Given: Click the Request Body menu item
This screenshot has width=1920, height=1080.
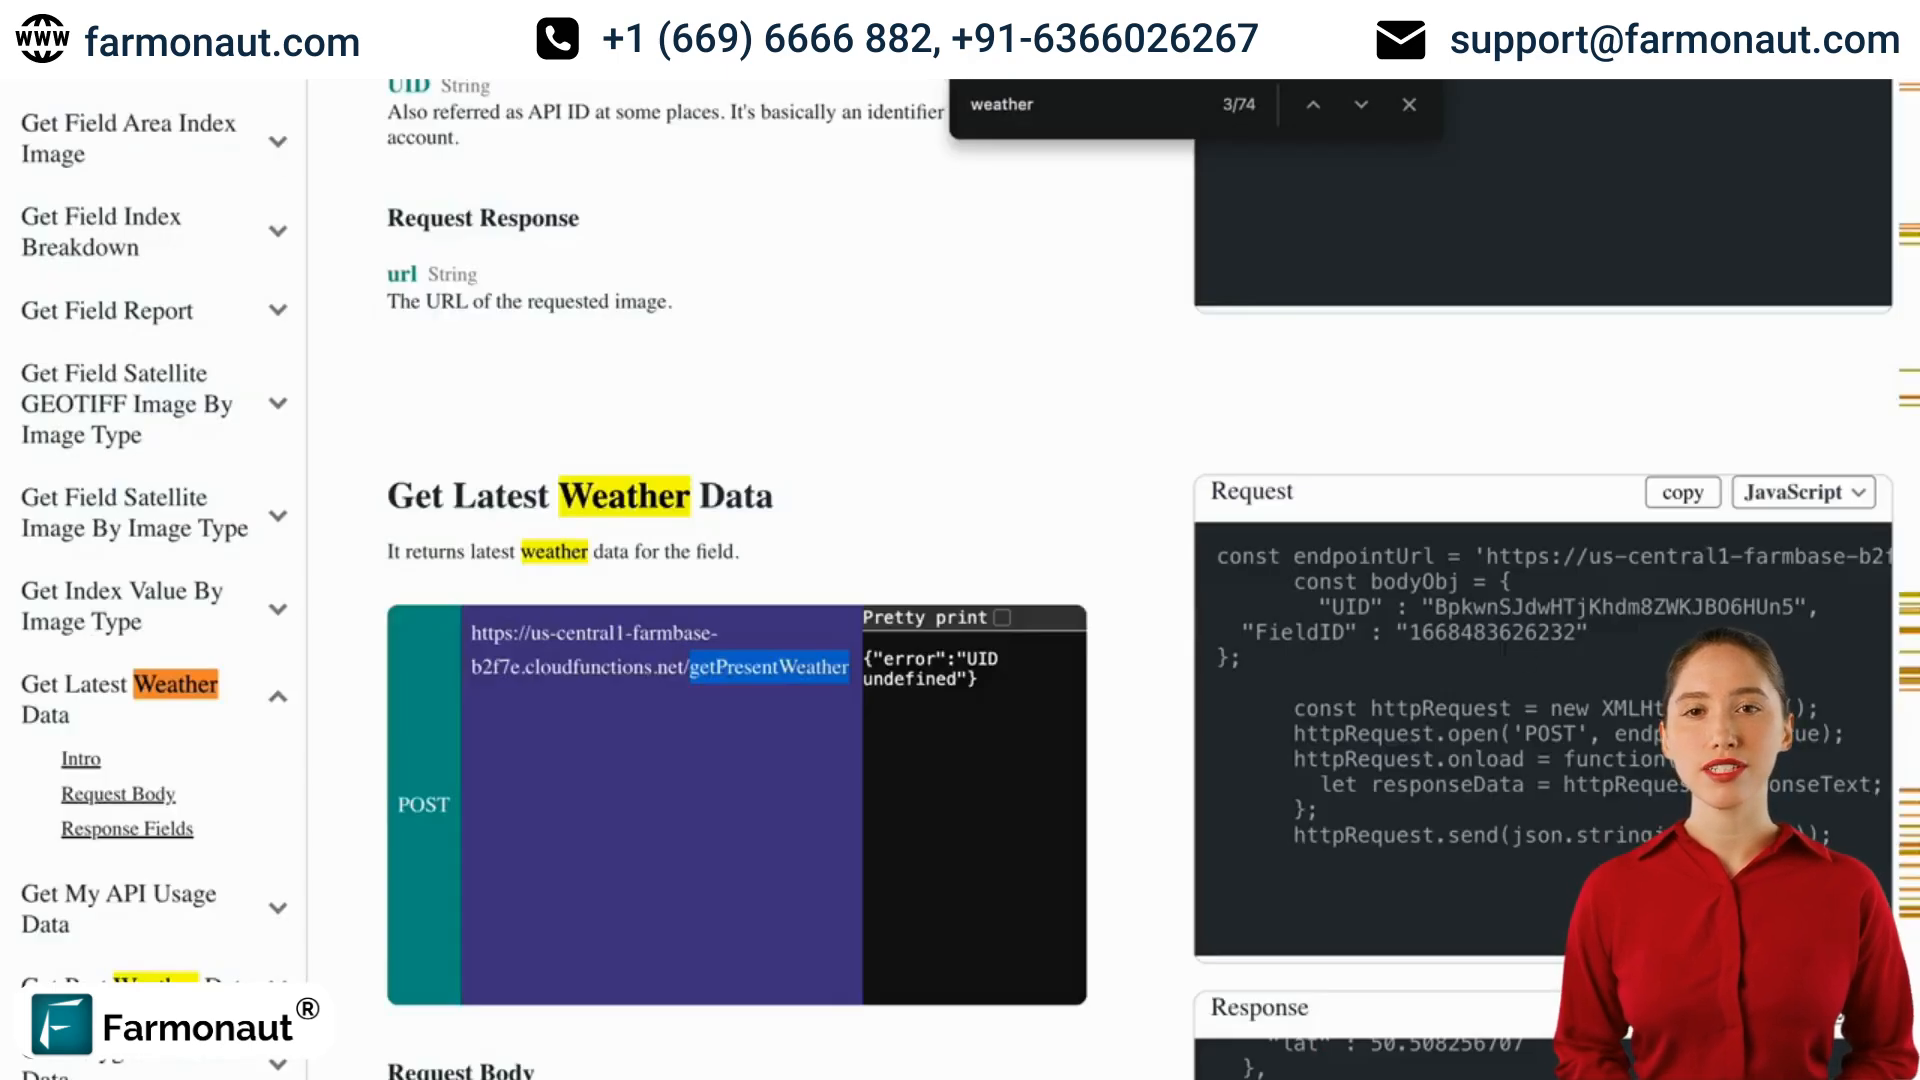Looking at the screenshot, I should pos(117,793).
